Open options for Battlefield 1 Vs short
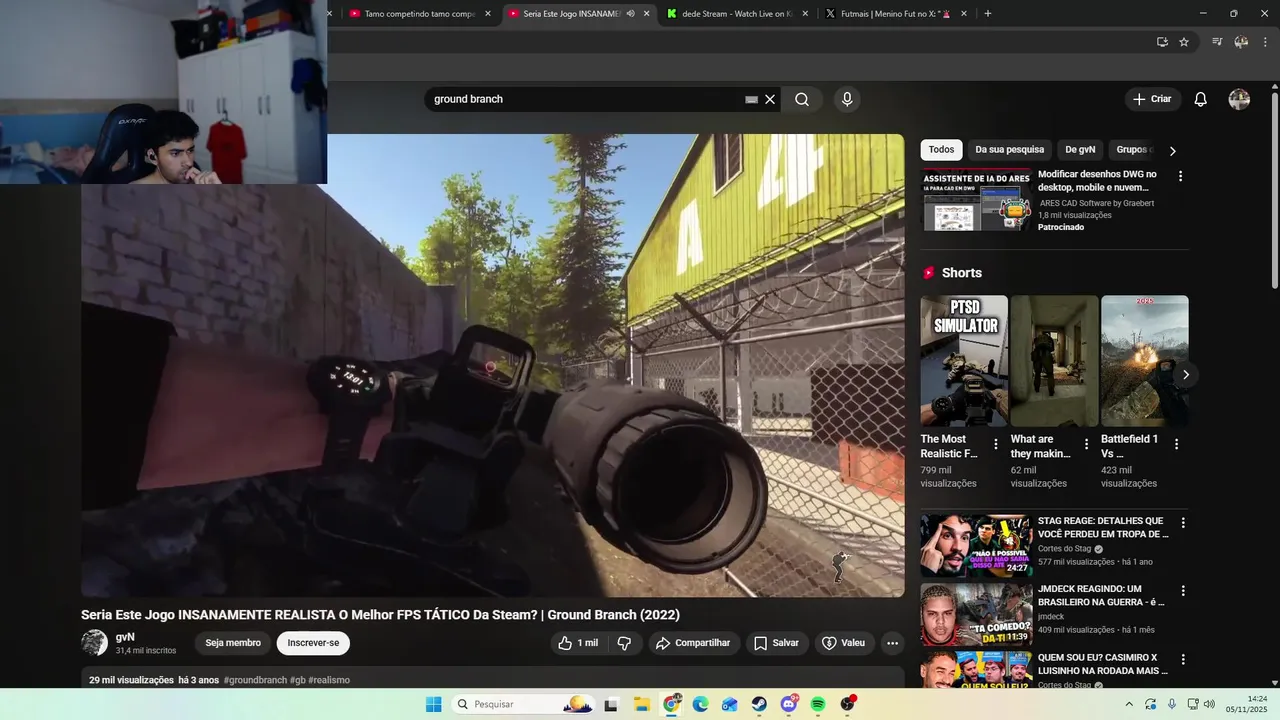This screenshot has height=720, width=1280. point(1176,444)
